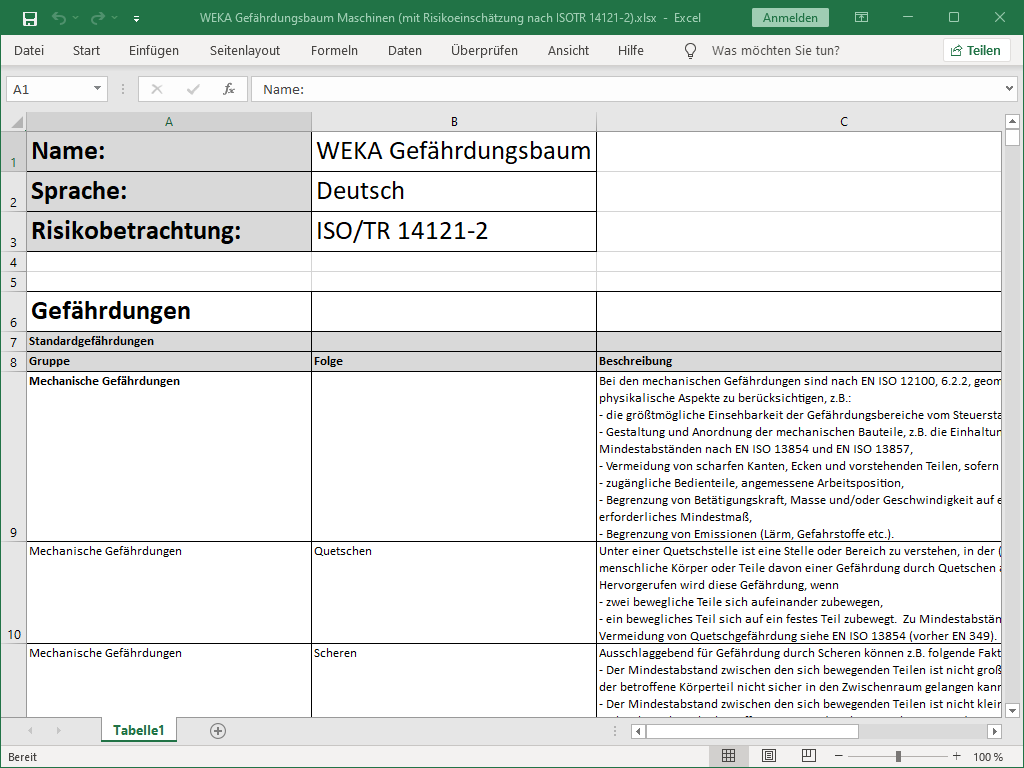This screenshot has height=768, width=1024.
Task: Click the Teilen share button
Action: coord(976,50)
